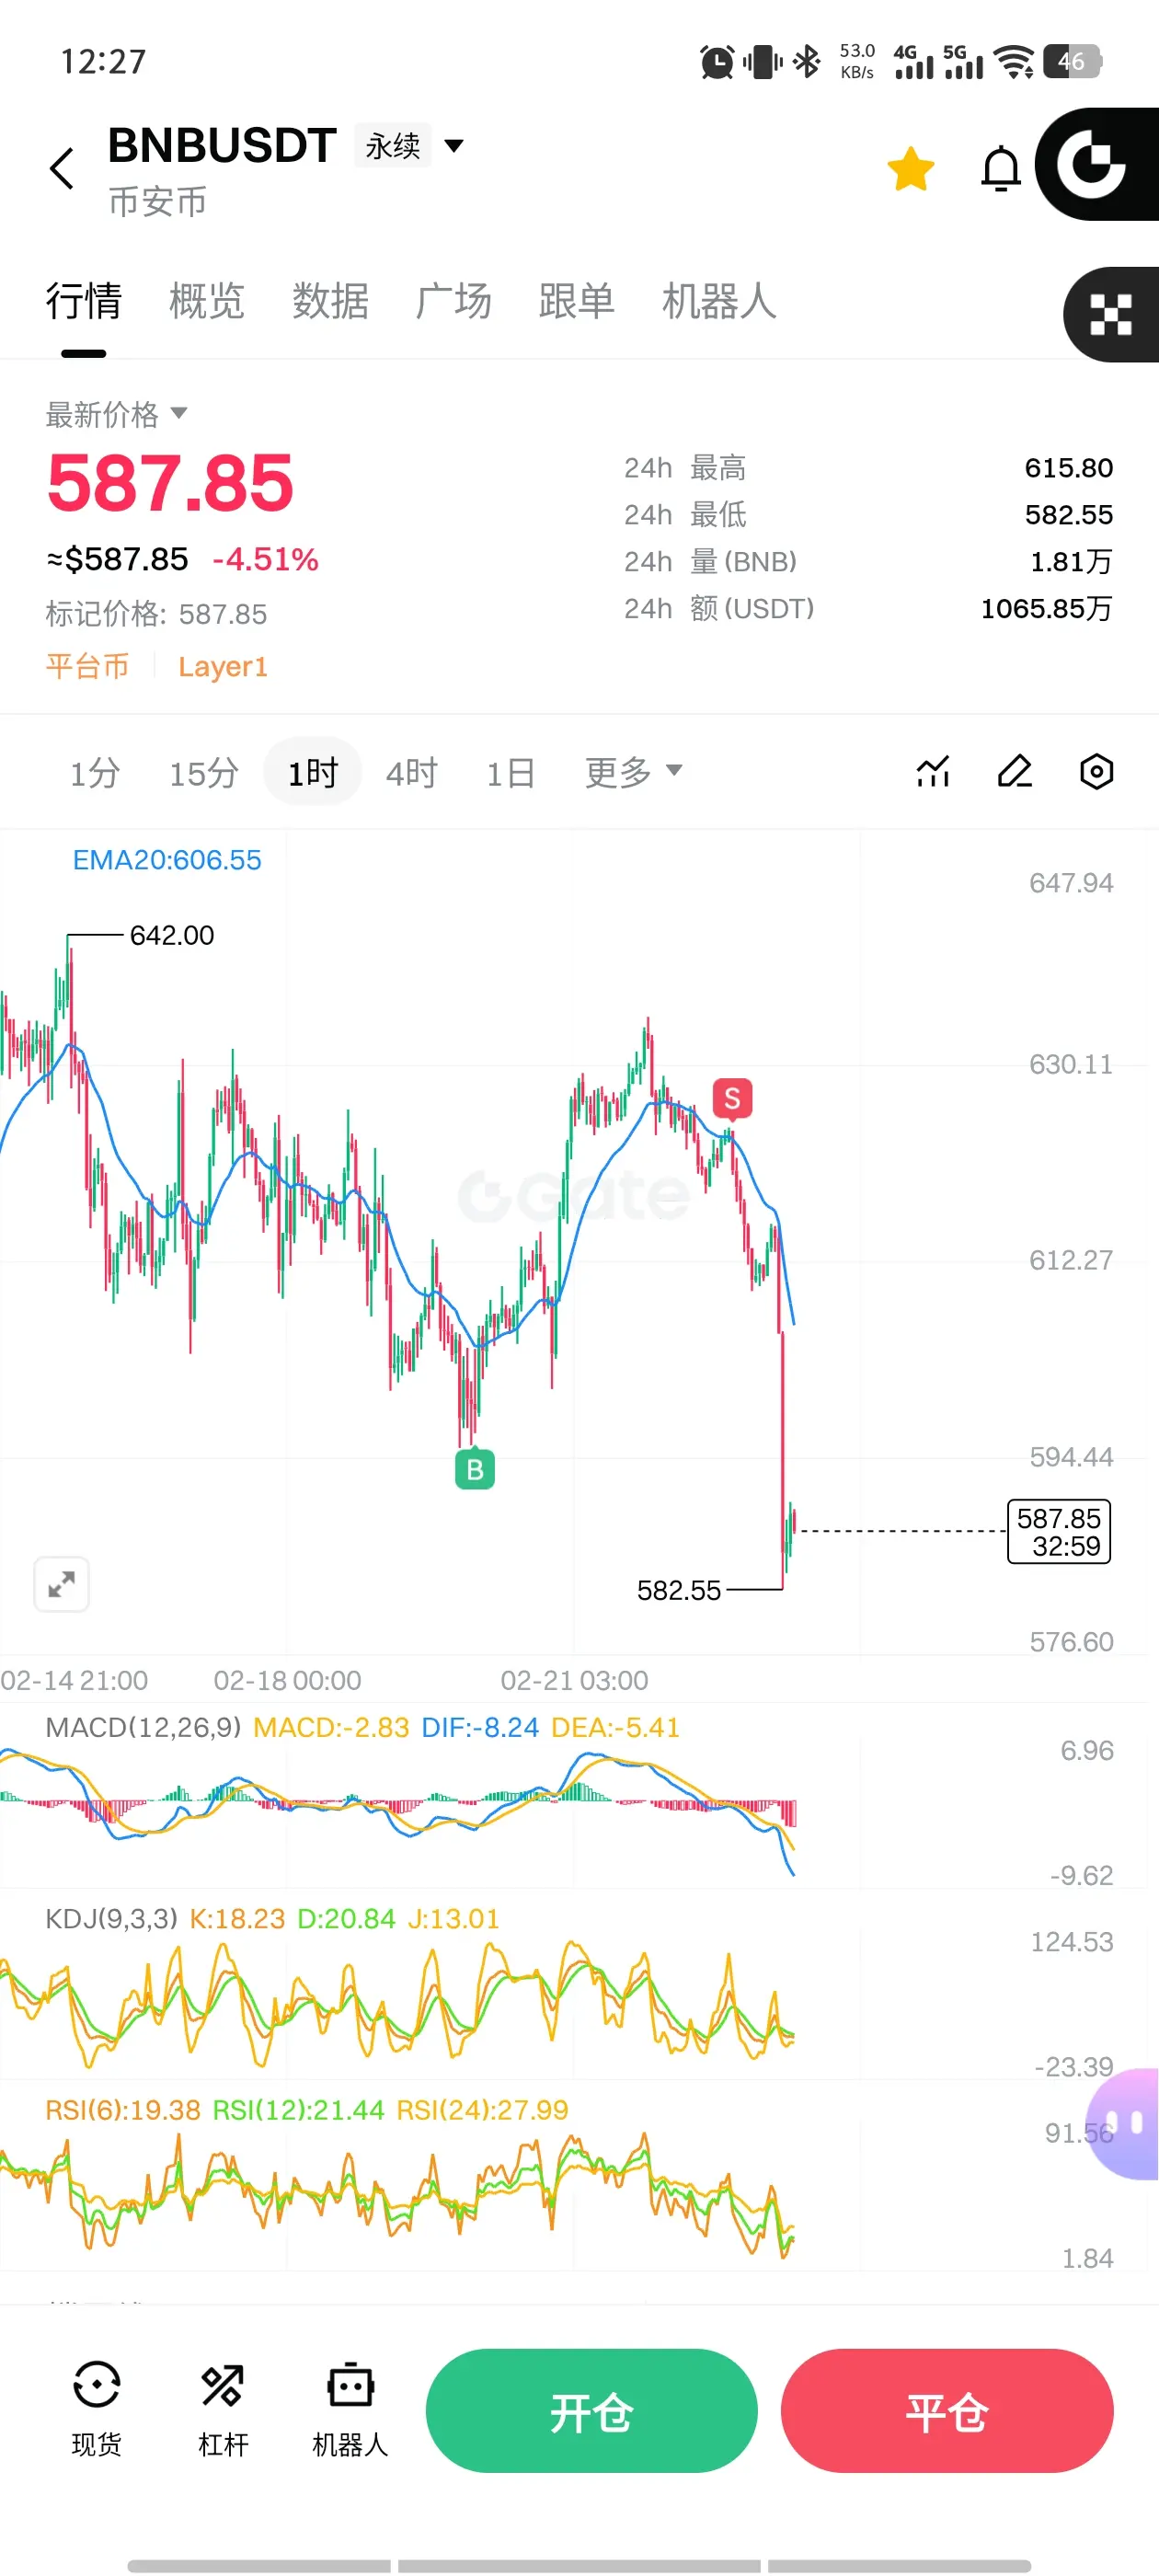Image resolution: width=1159 pixels, height=2576 pixels.
Task: Select the pencil drawing tool
Action: point(1014,771)
